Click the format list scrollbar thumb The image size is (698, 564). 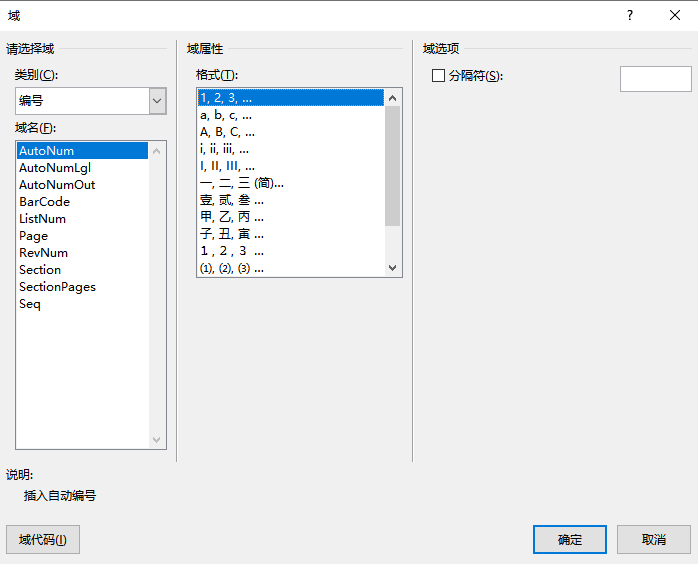(x=392, y=166)
